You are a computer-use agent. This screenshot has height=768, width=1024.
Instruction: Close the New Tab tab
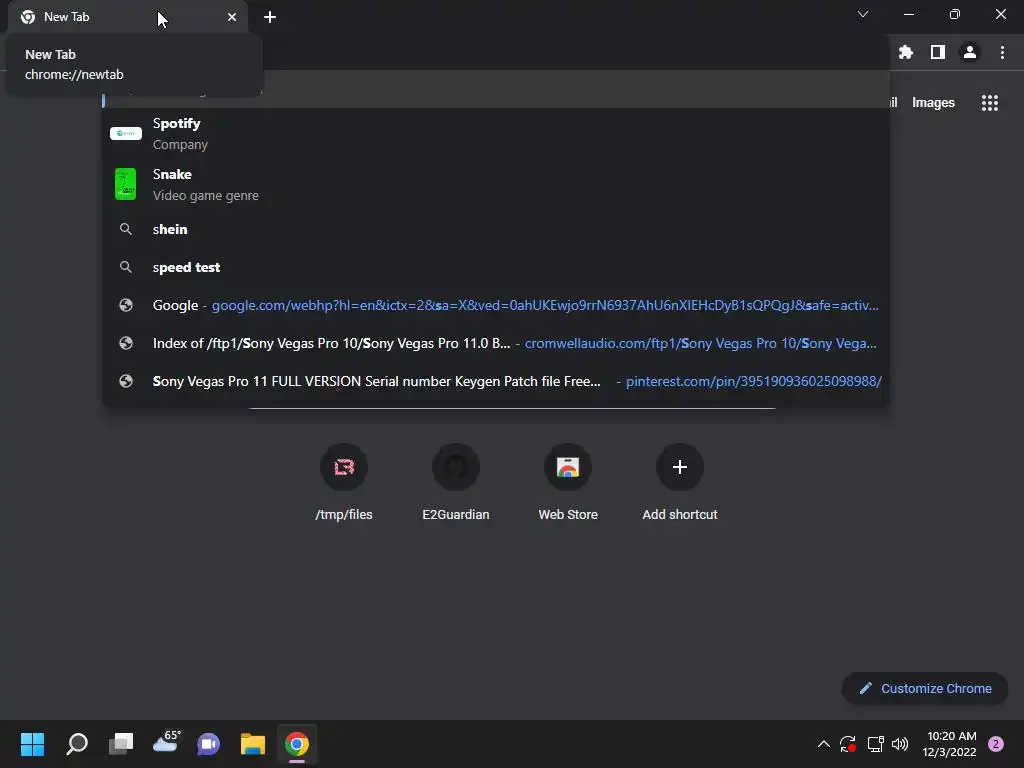pos(232,17)
